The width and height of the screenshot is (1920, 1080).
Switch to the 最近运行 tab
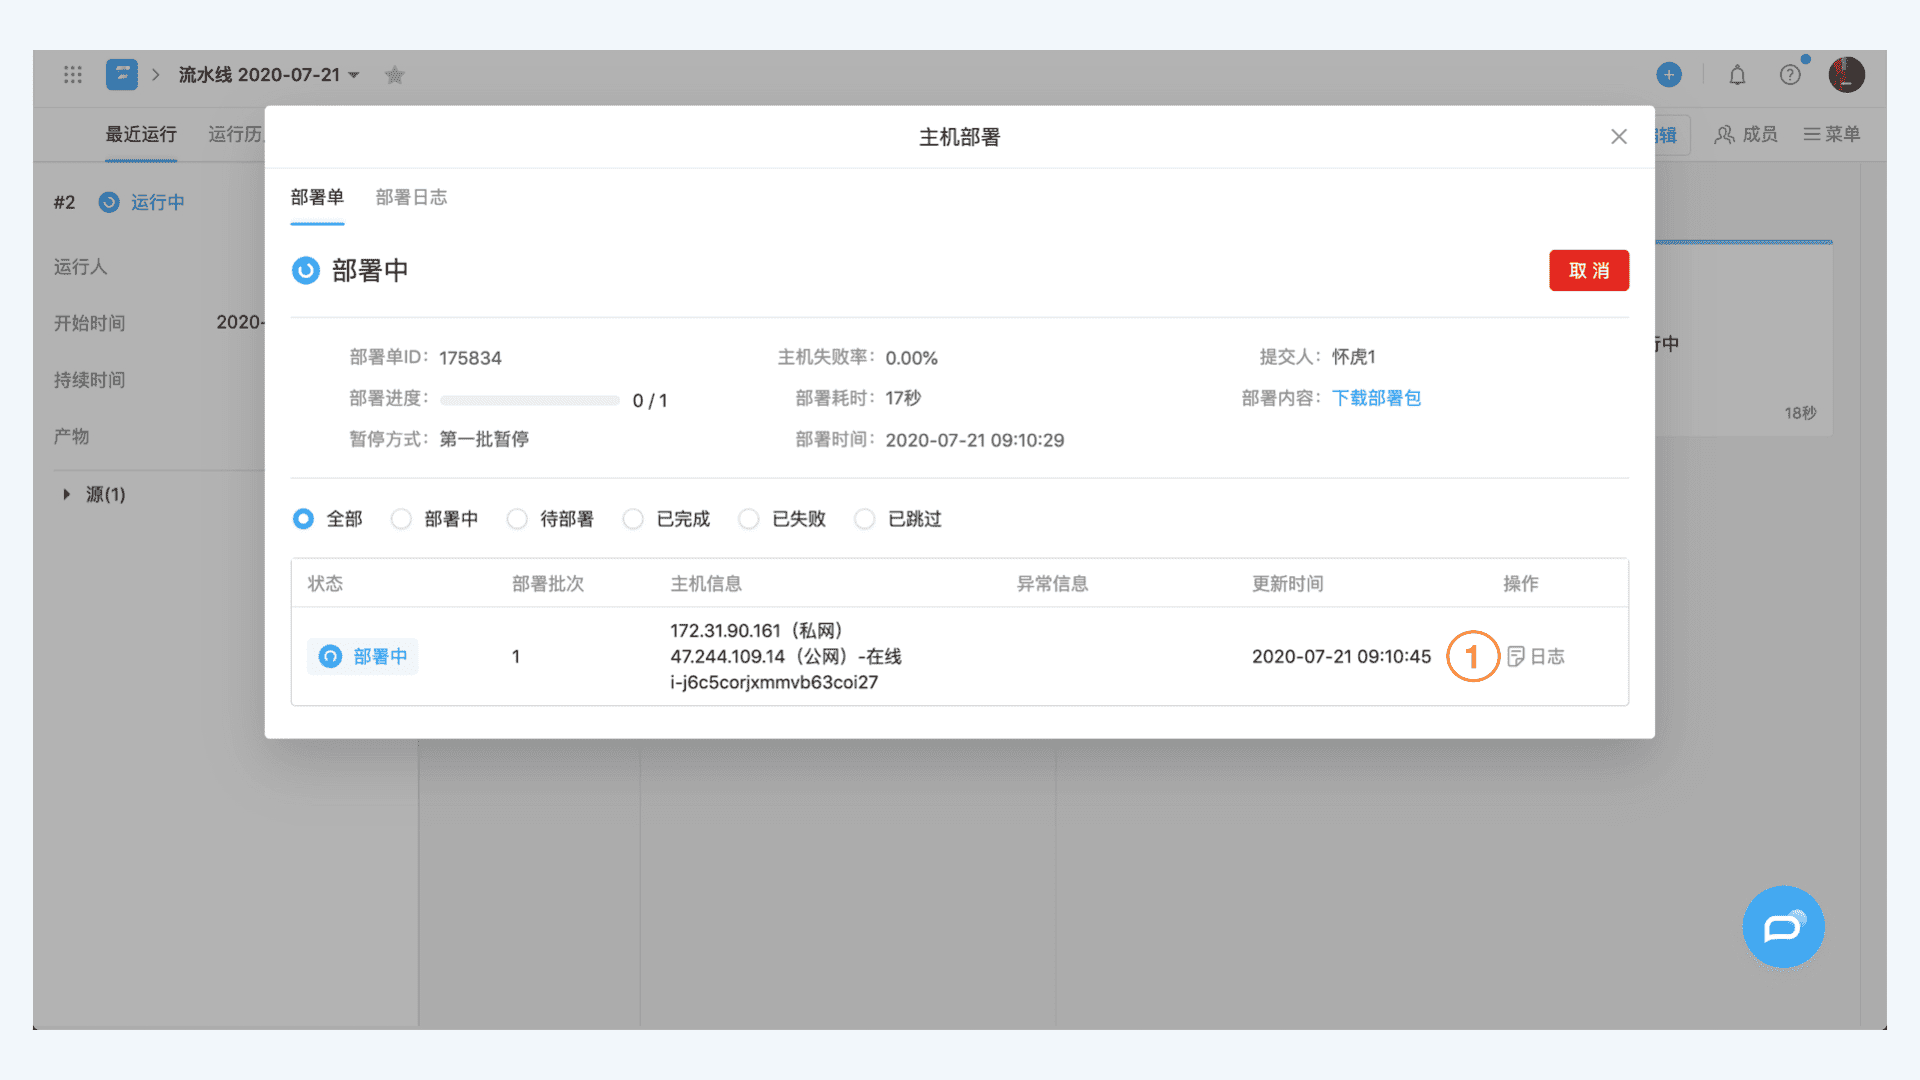tap(141, 134)
